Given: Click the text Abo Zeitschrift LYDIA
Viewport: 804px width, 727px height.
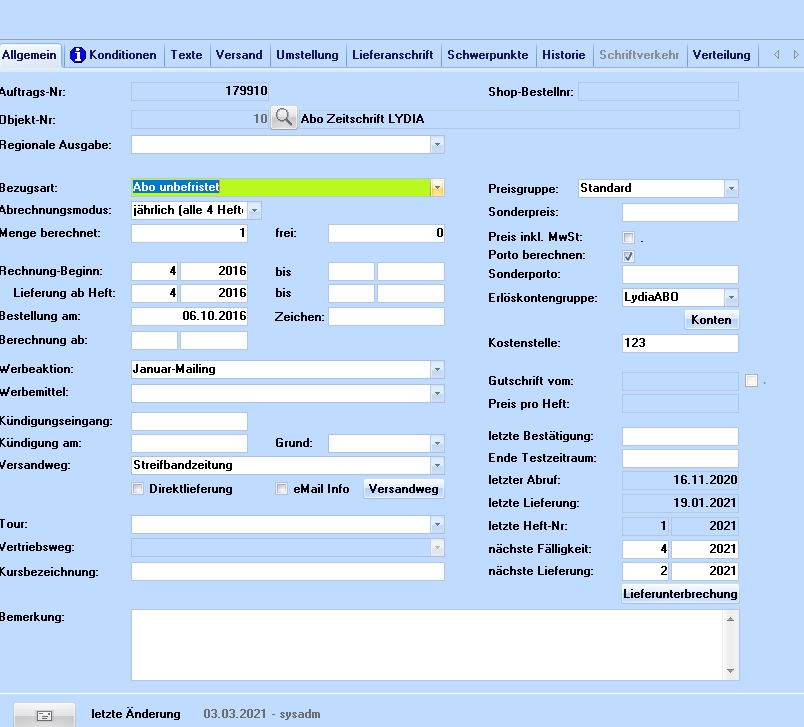Looking at the screenshot, I should click(362, 119).
